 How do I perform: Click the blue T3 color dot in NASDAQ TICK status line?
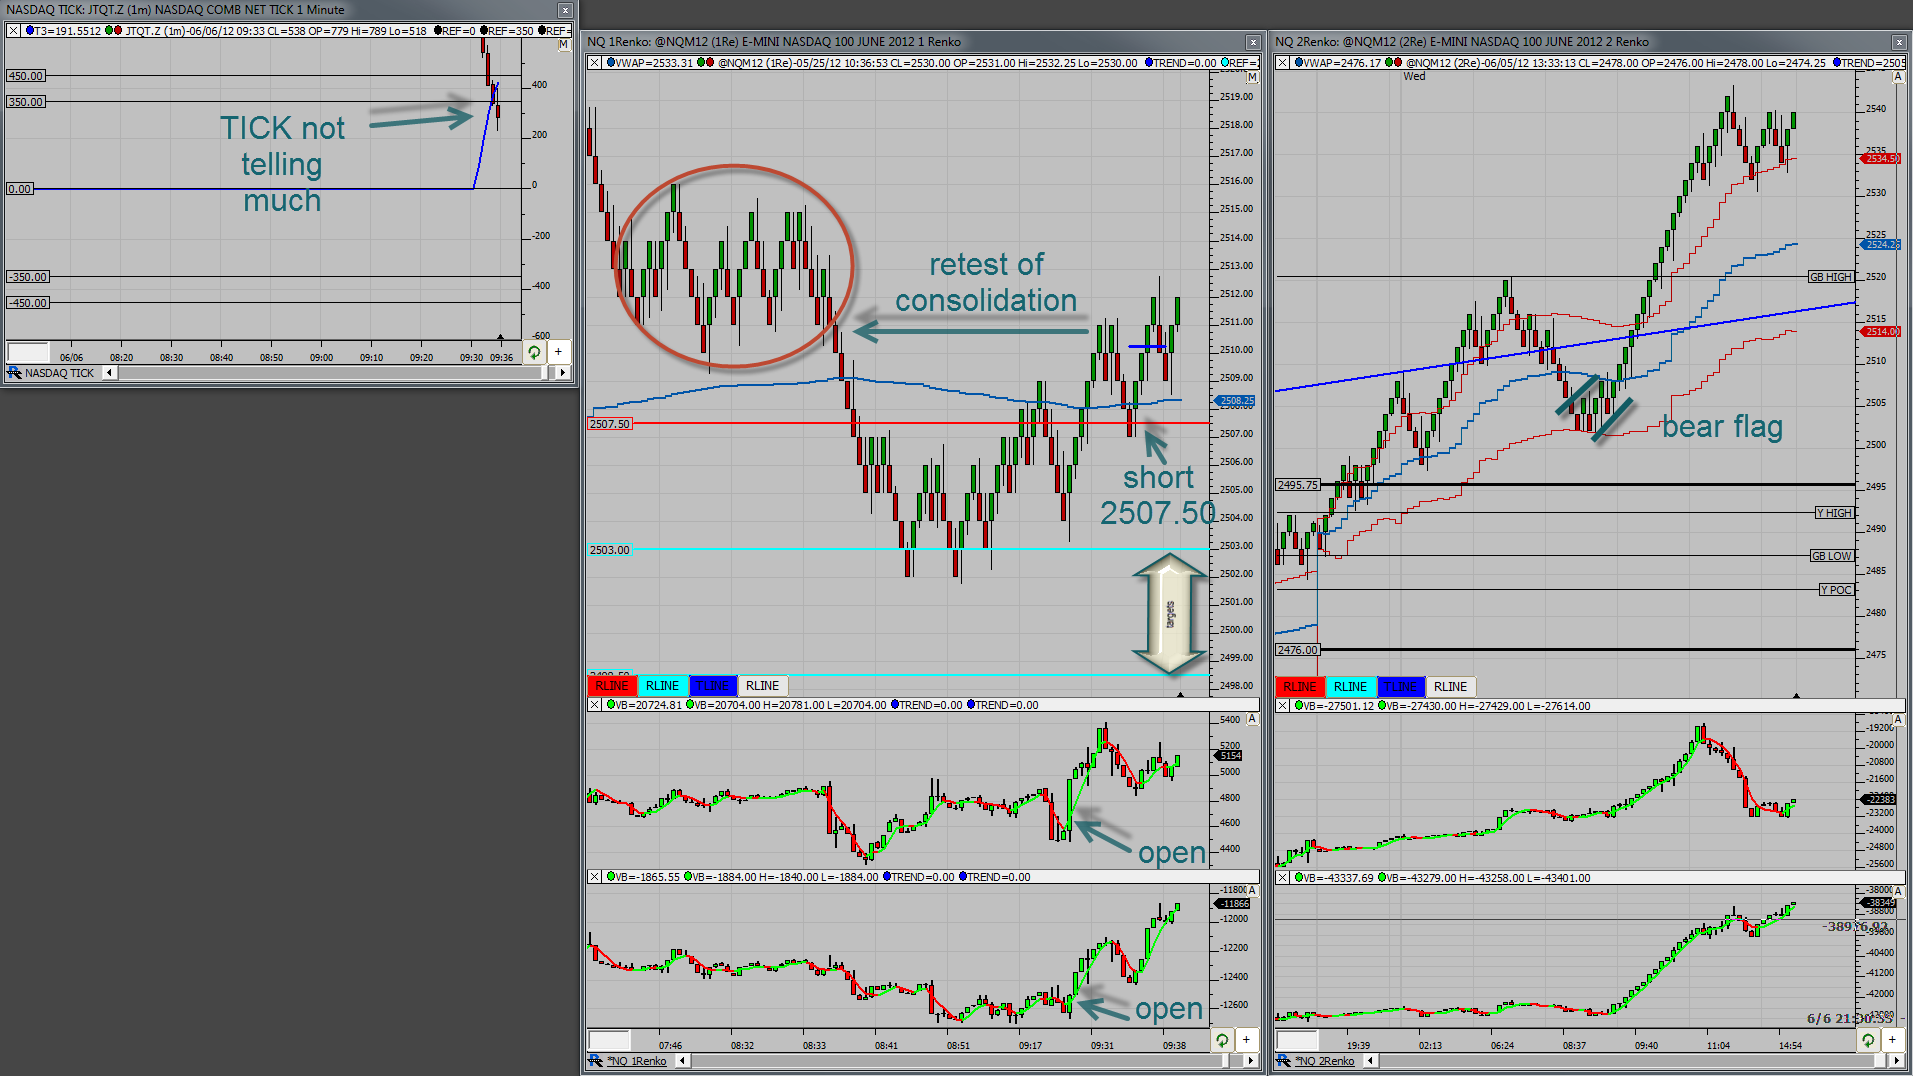30,31
